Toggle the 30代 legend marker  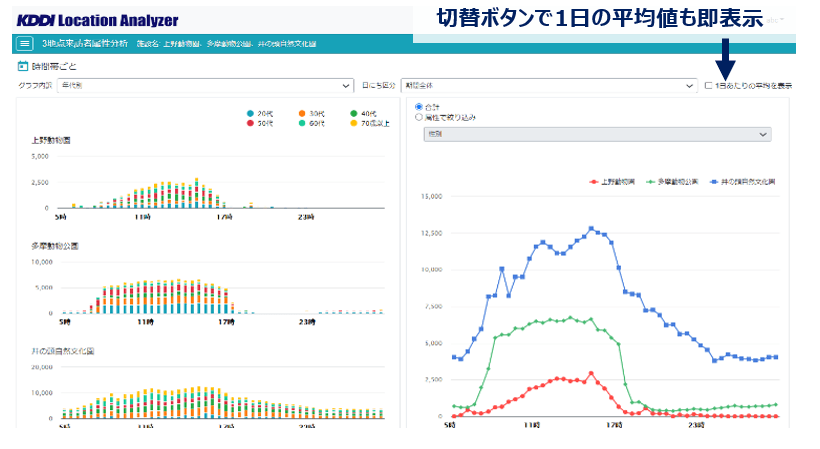(302, 112)
